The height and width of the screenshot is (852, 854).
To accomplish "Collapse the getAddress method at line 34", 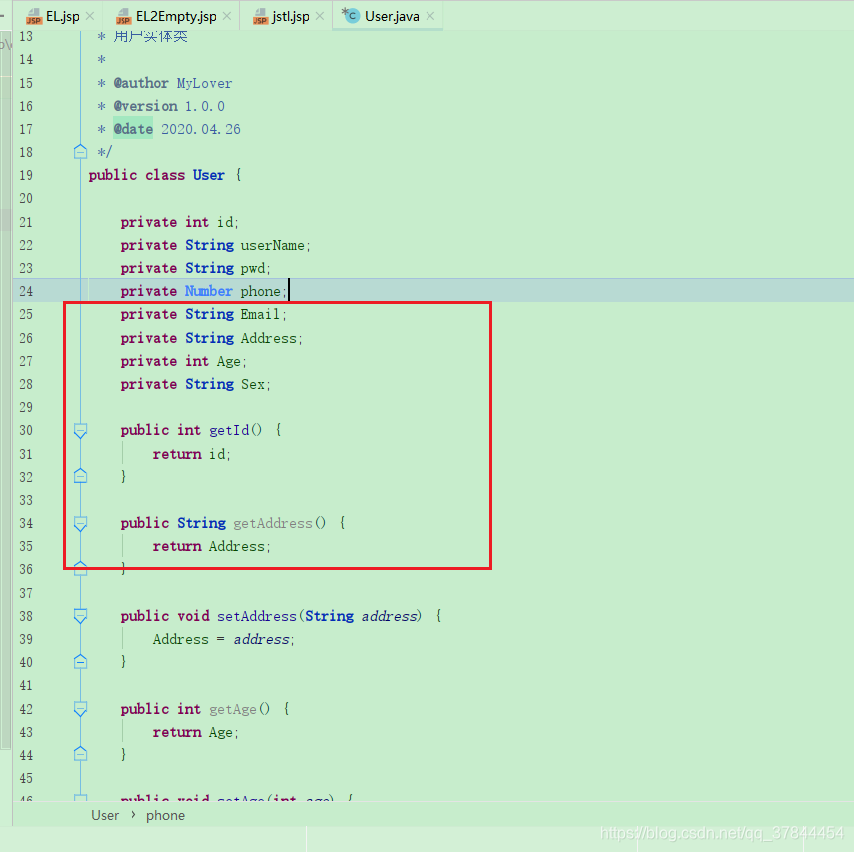I will (80, 523).
